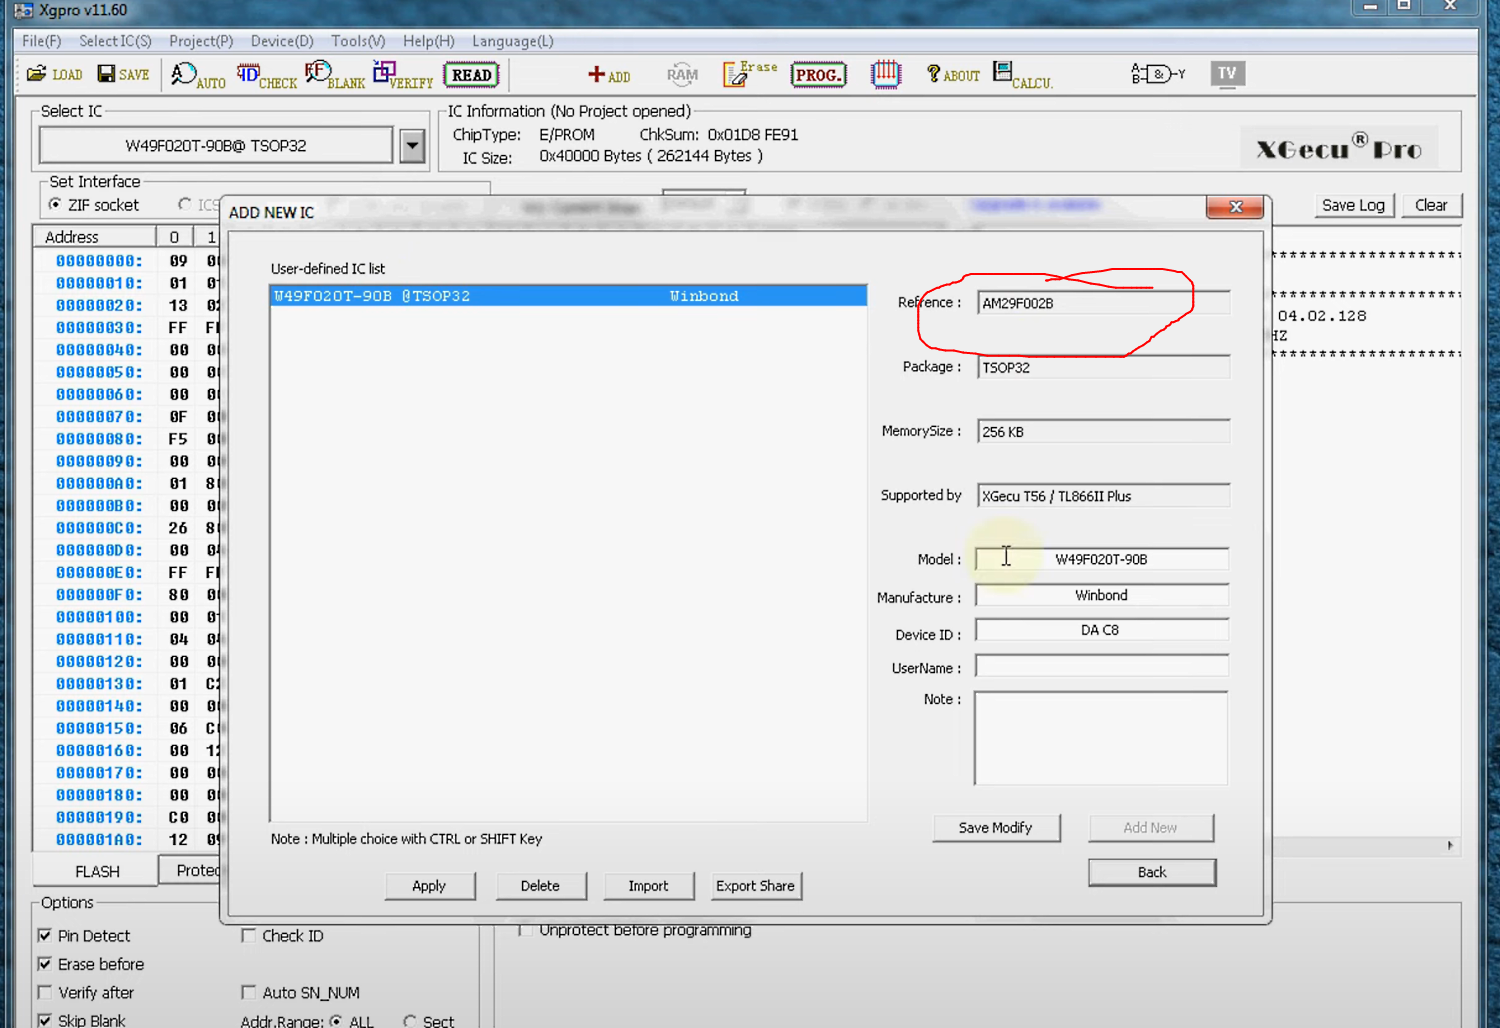Click the Erase chip icon
Viewport: 1500px width, 1028px height.
point(750,74)
